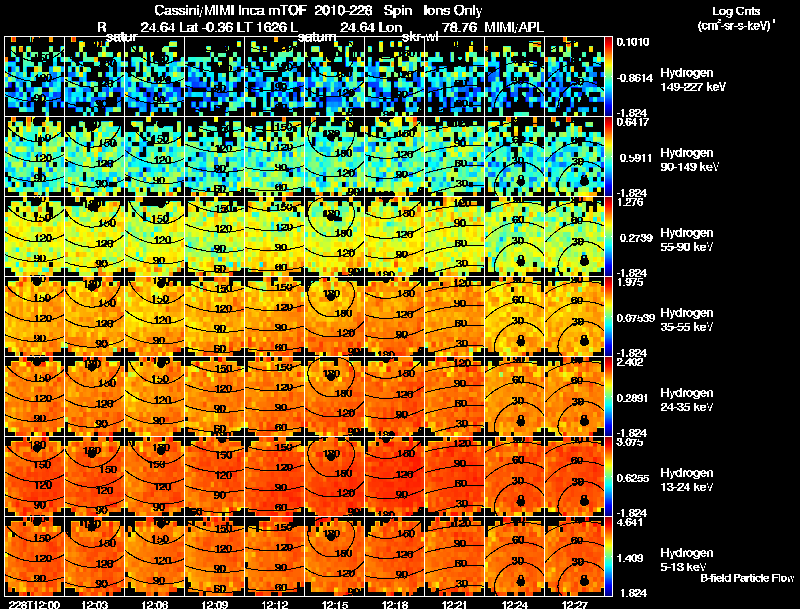This screenshot has width=800, height=609.
Task: Click the 1.276 color scale value
Action: click(630, 202)
